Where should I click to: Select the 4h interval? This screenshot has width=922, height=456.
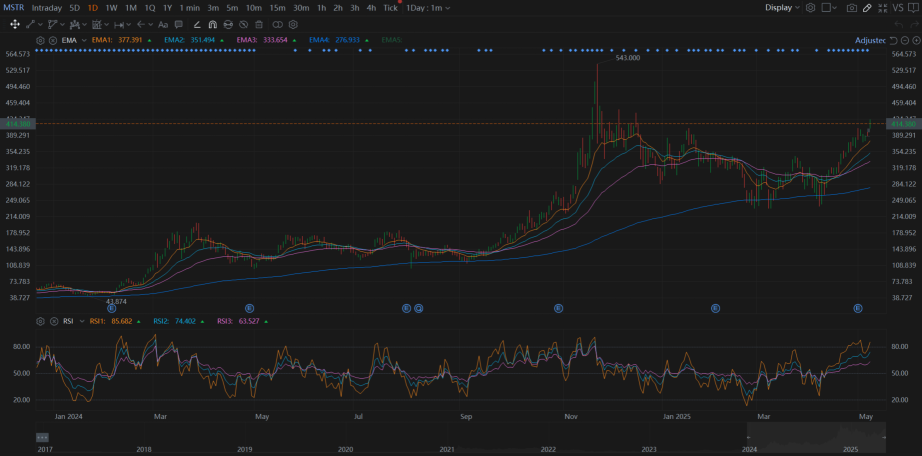pos(371,8)
